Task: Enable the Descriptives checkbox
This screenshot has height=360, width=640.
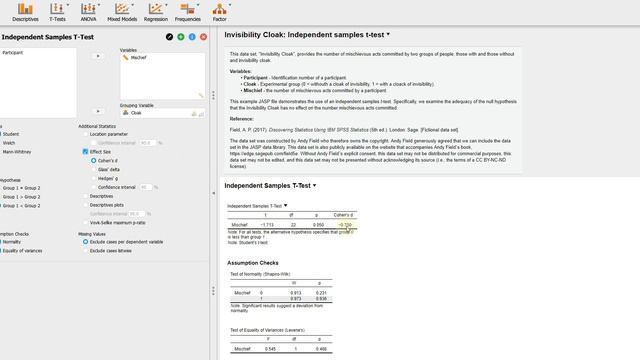Action: (85, 196)
